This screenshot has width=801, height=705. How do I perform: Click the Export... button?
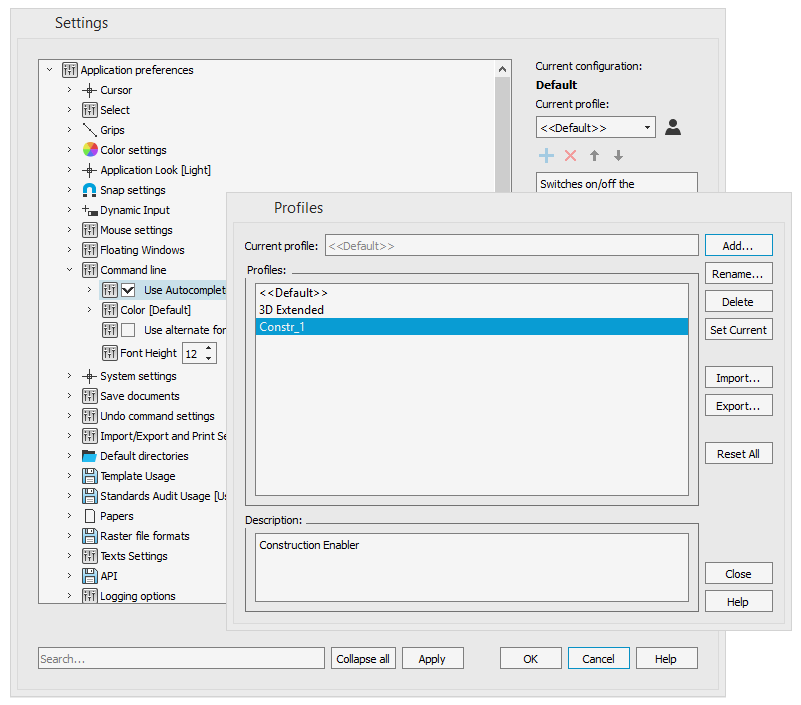[x=738, y=406]
